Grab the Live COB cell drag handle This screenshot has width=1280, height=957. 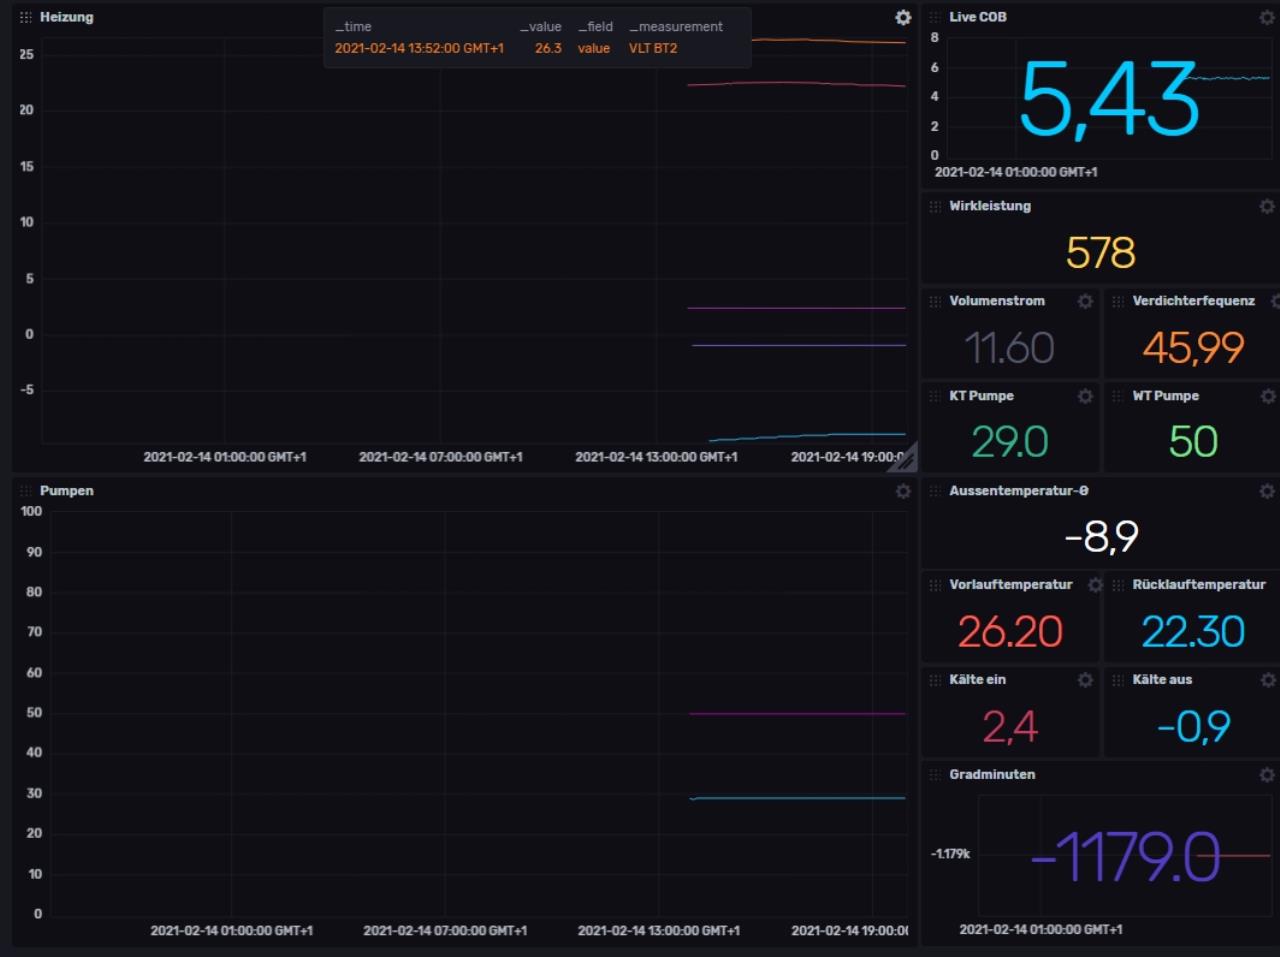click(935, 17)
